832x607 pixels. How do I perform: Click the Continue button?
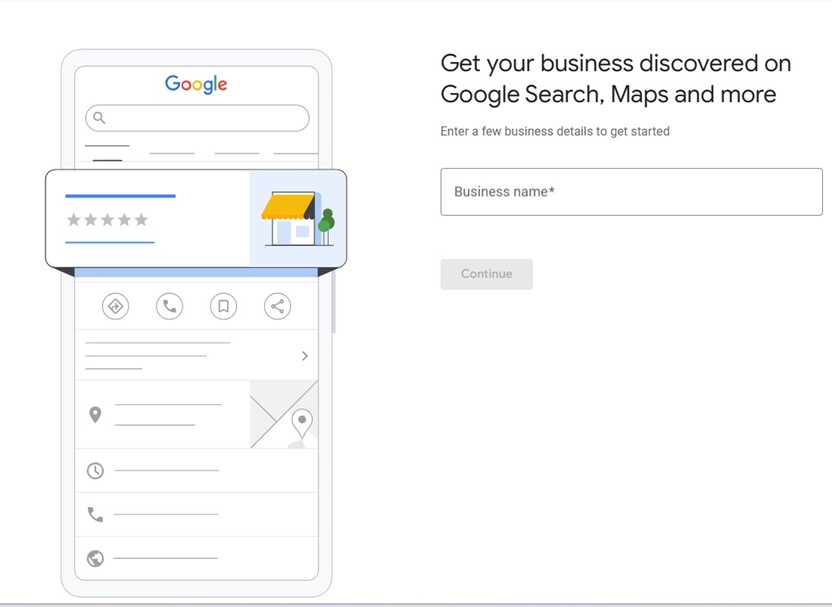[x=487, y=274]
